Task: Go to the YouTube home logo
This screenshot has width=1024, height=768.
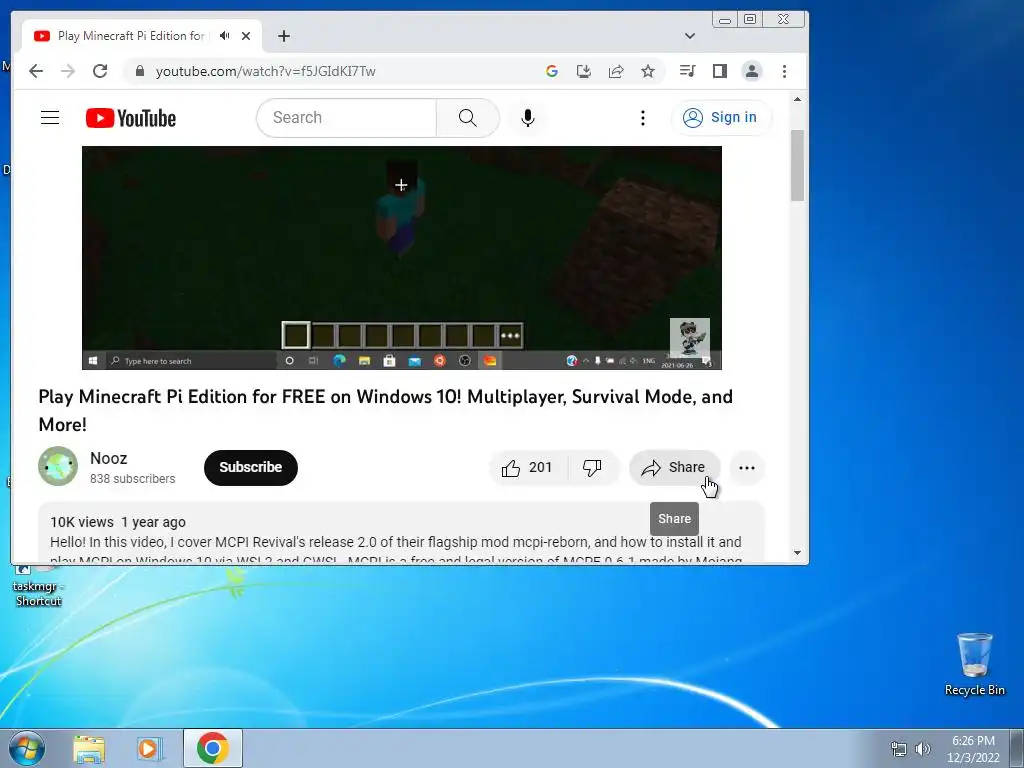Action: 131,118
